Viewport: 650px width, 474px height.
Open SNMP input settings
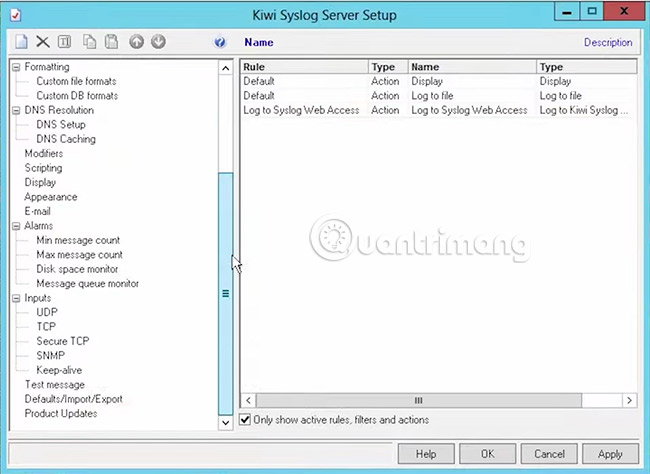(51, 355)
